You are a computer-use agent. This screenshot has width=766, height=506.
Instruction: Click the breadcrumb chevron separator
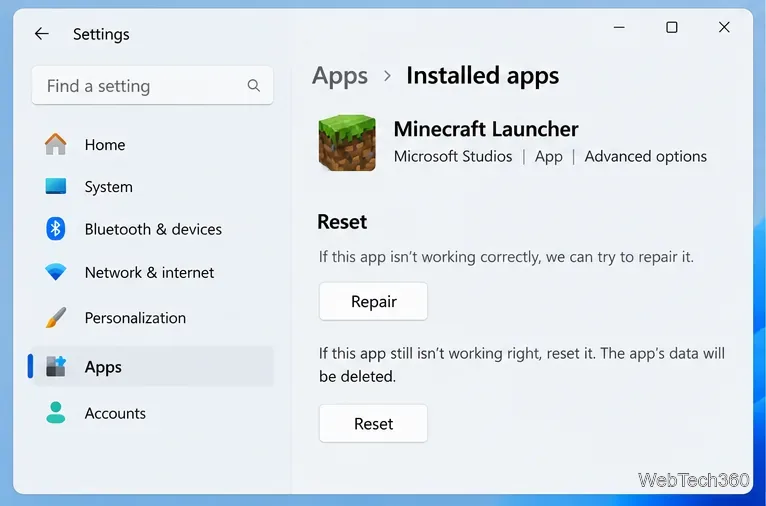pos(387,76)
